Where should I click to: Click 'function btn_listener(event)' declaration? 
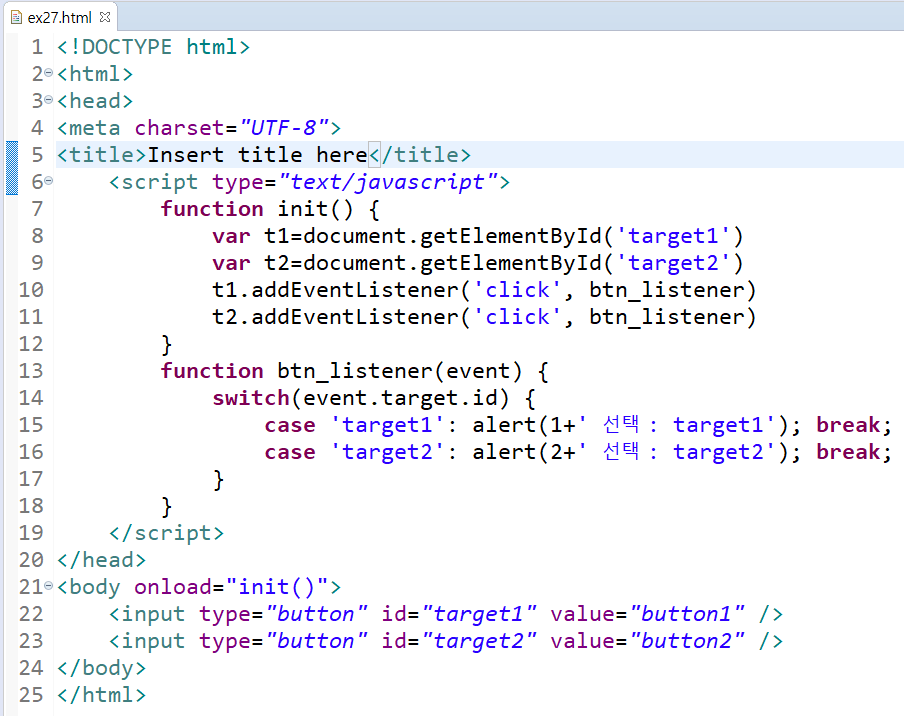click(341, 371)
